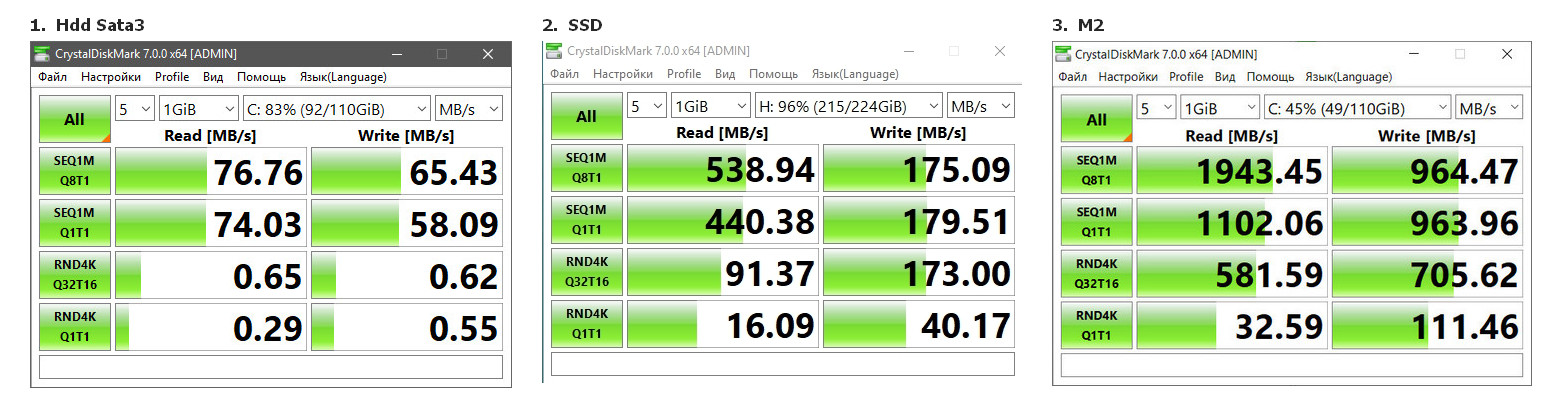
Task: Click the 65.43 write result in Hdd Sata3
Action: [407, 172]
